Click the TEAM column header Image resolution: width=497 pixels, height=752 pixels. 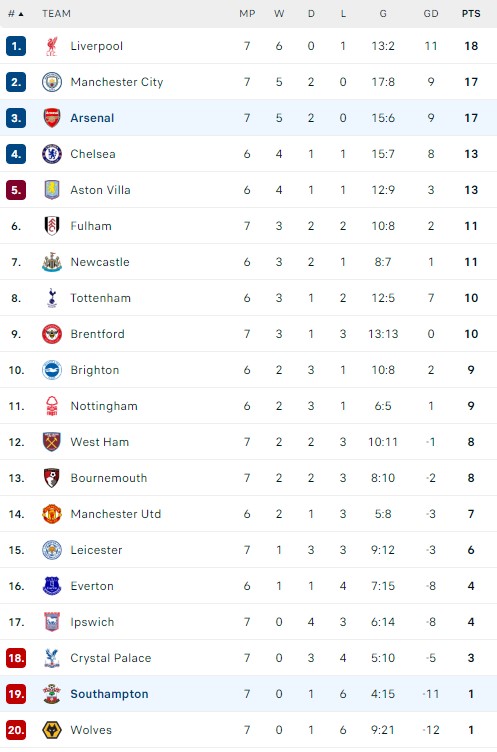(56, 13)
